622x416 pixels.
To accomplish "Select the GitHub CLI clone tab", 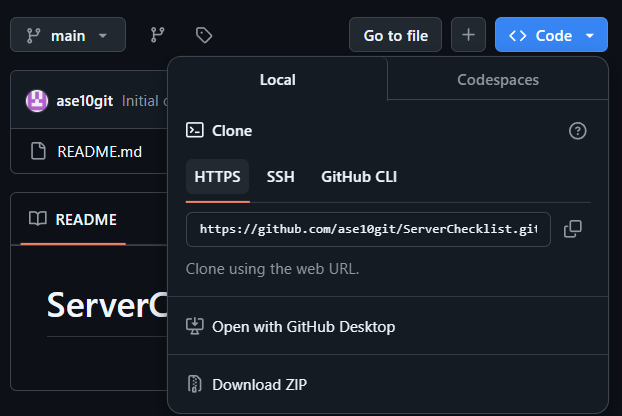I will coord(359,177).
